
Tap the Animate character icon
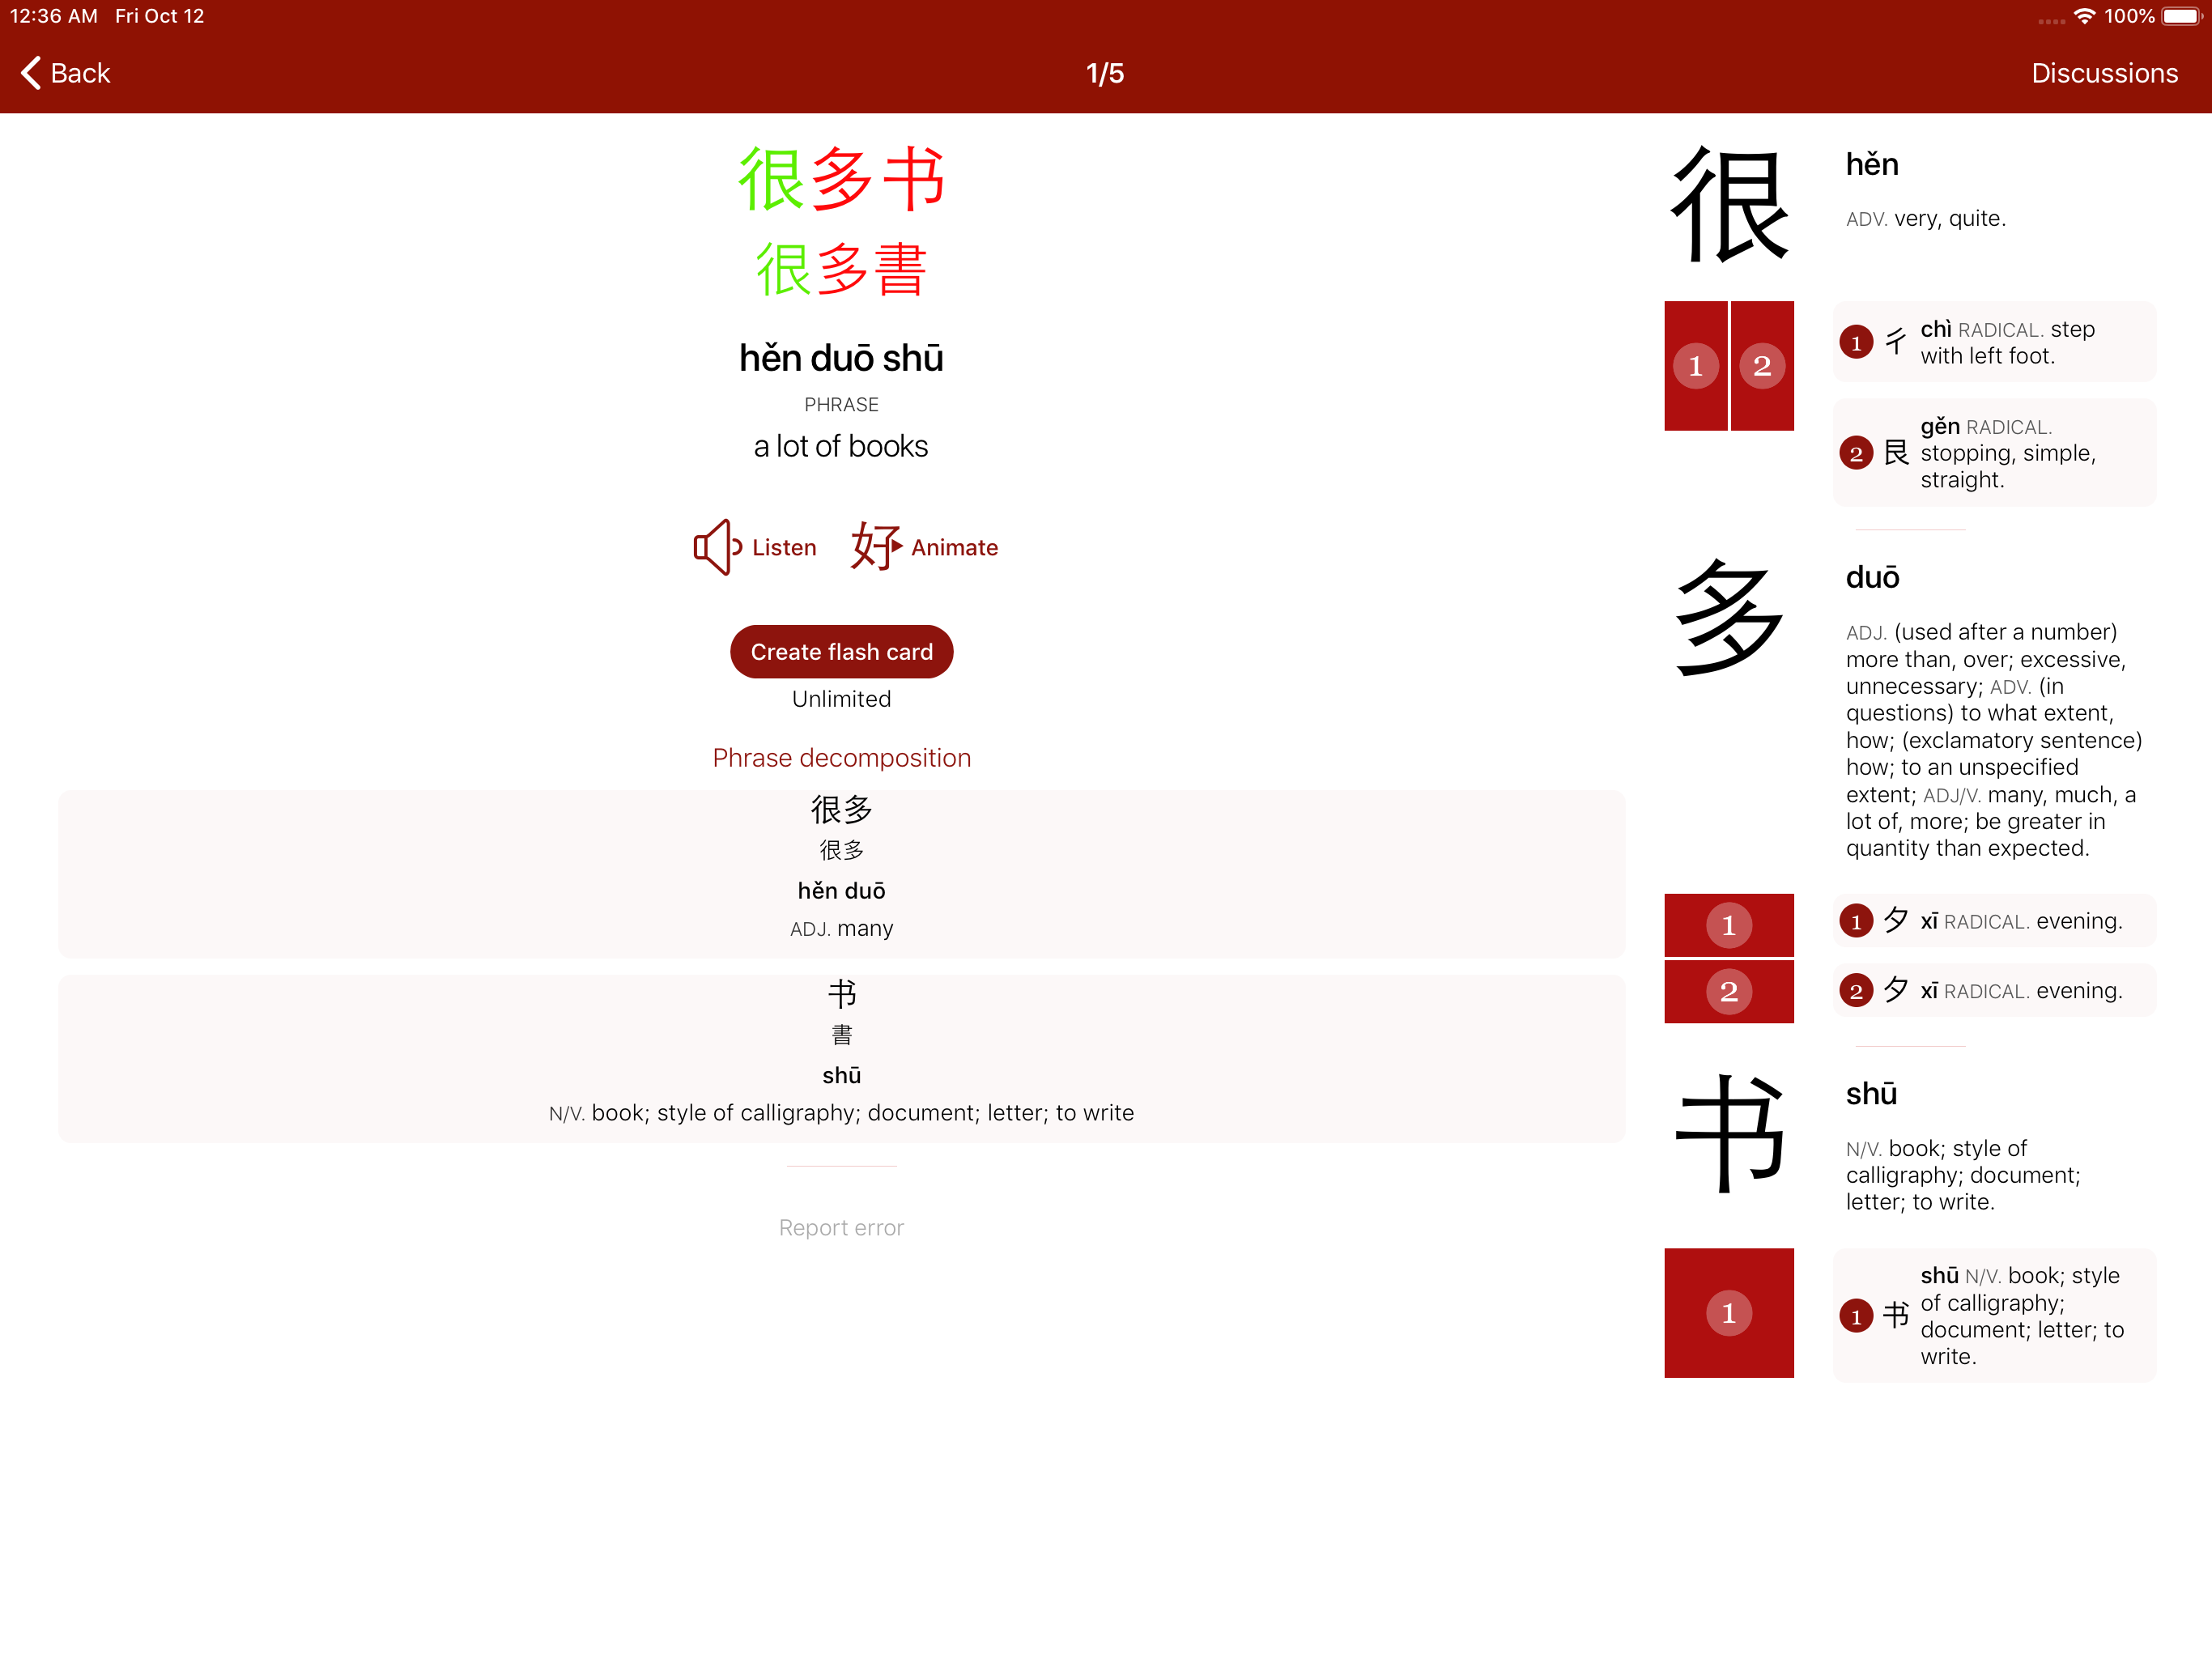point(875,547)
